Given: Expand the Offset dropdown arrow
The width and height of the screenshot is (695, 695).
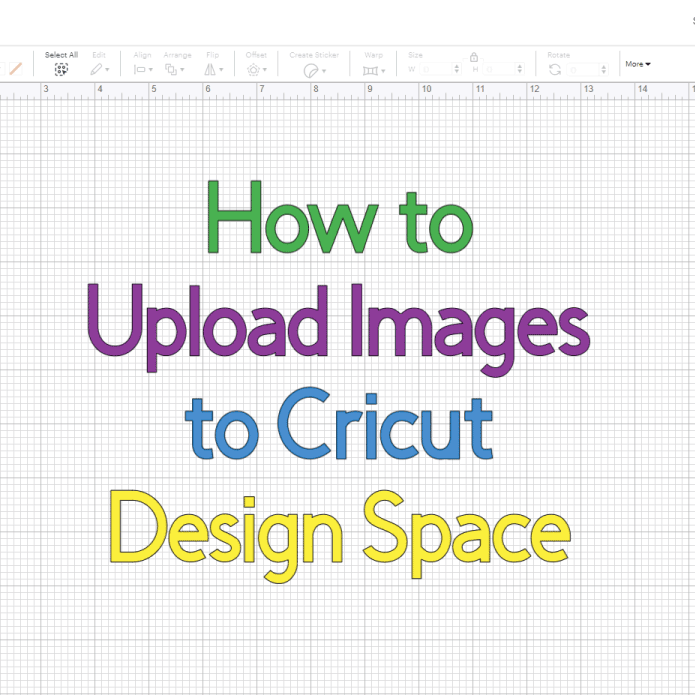Looking at the screenshot, I should 265,70.
